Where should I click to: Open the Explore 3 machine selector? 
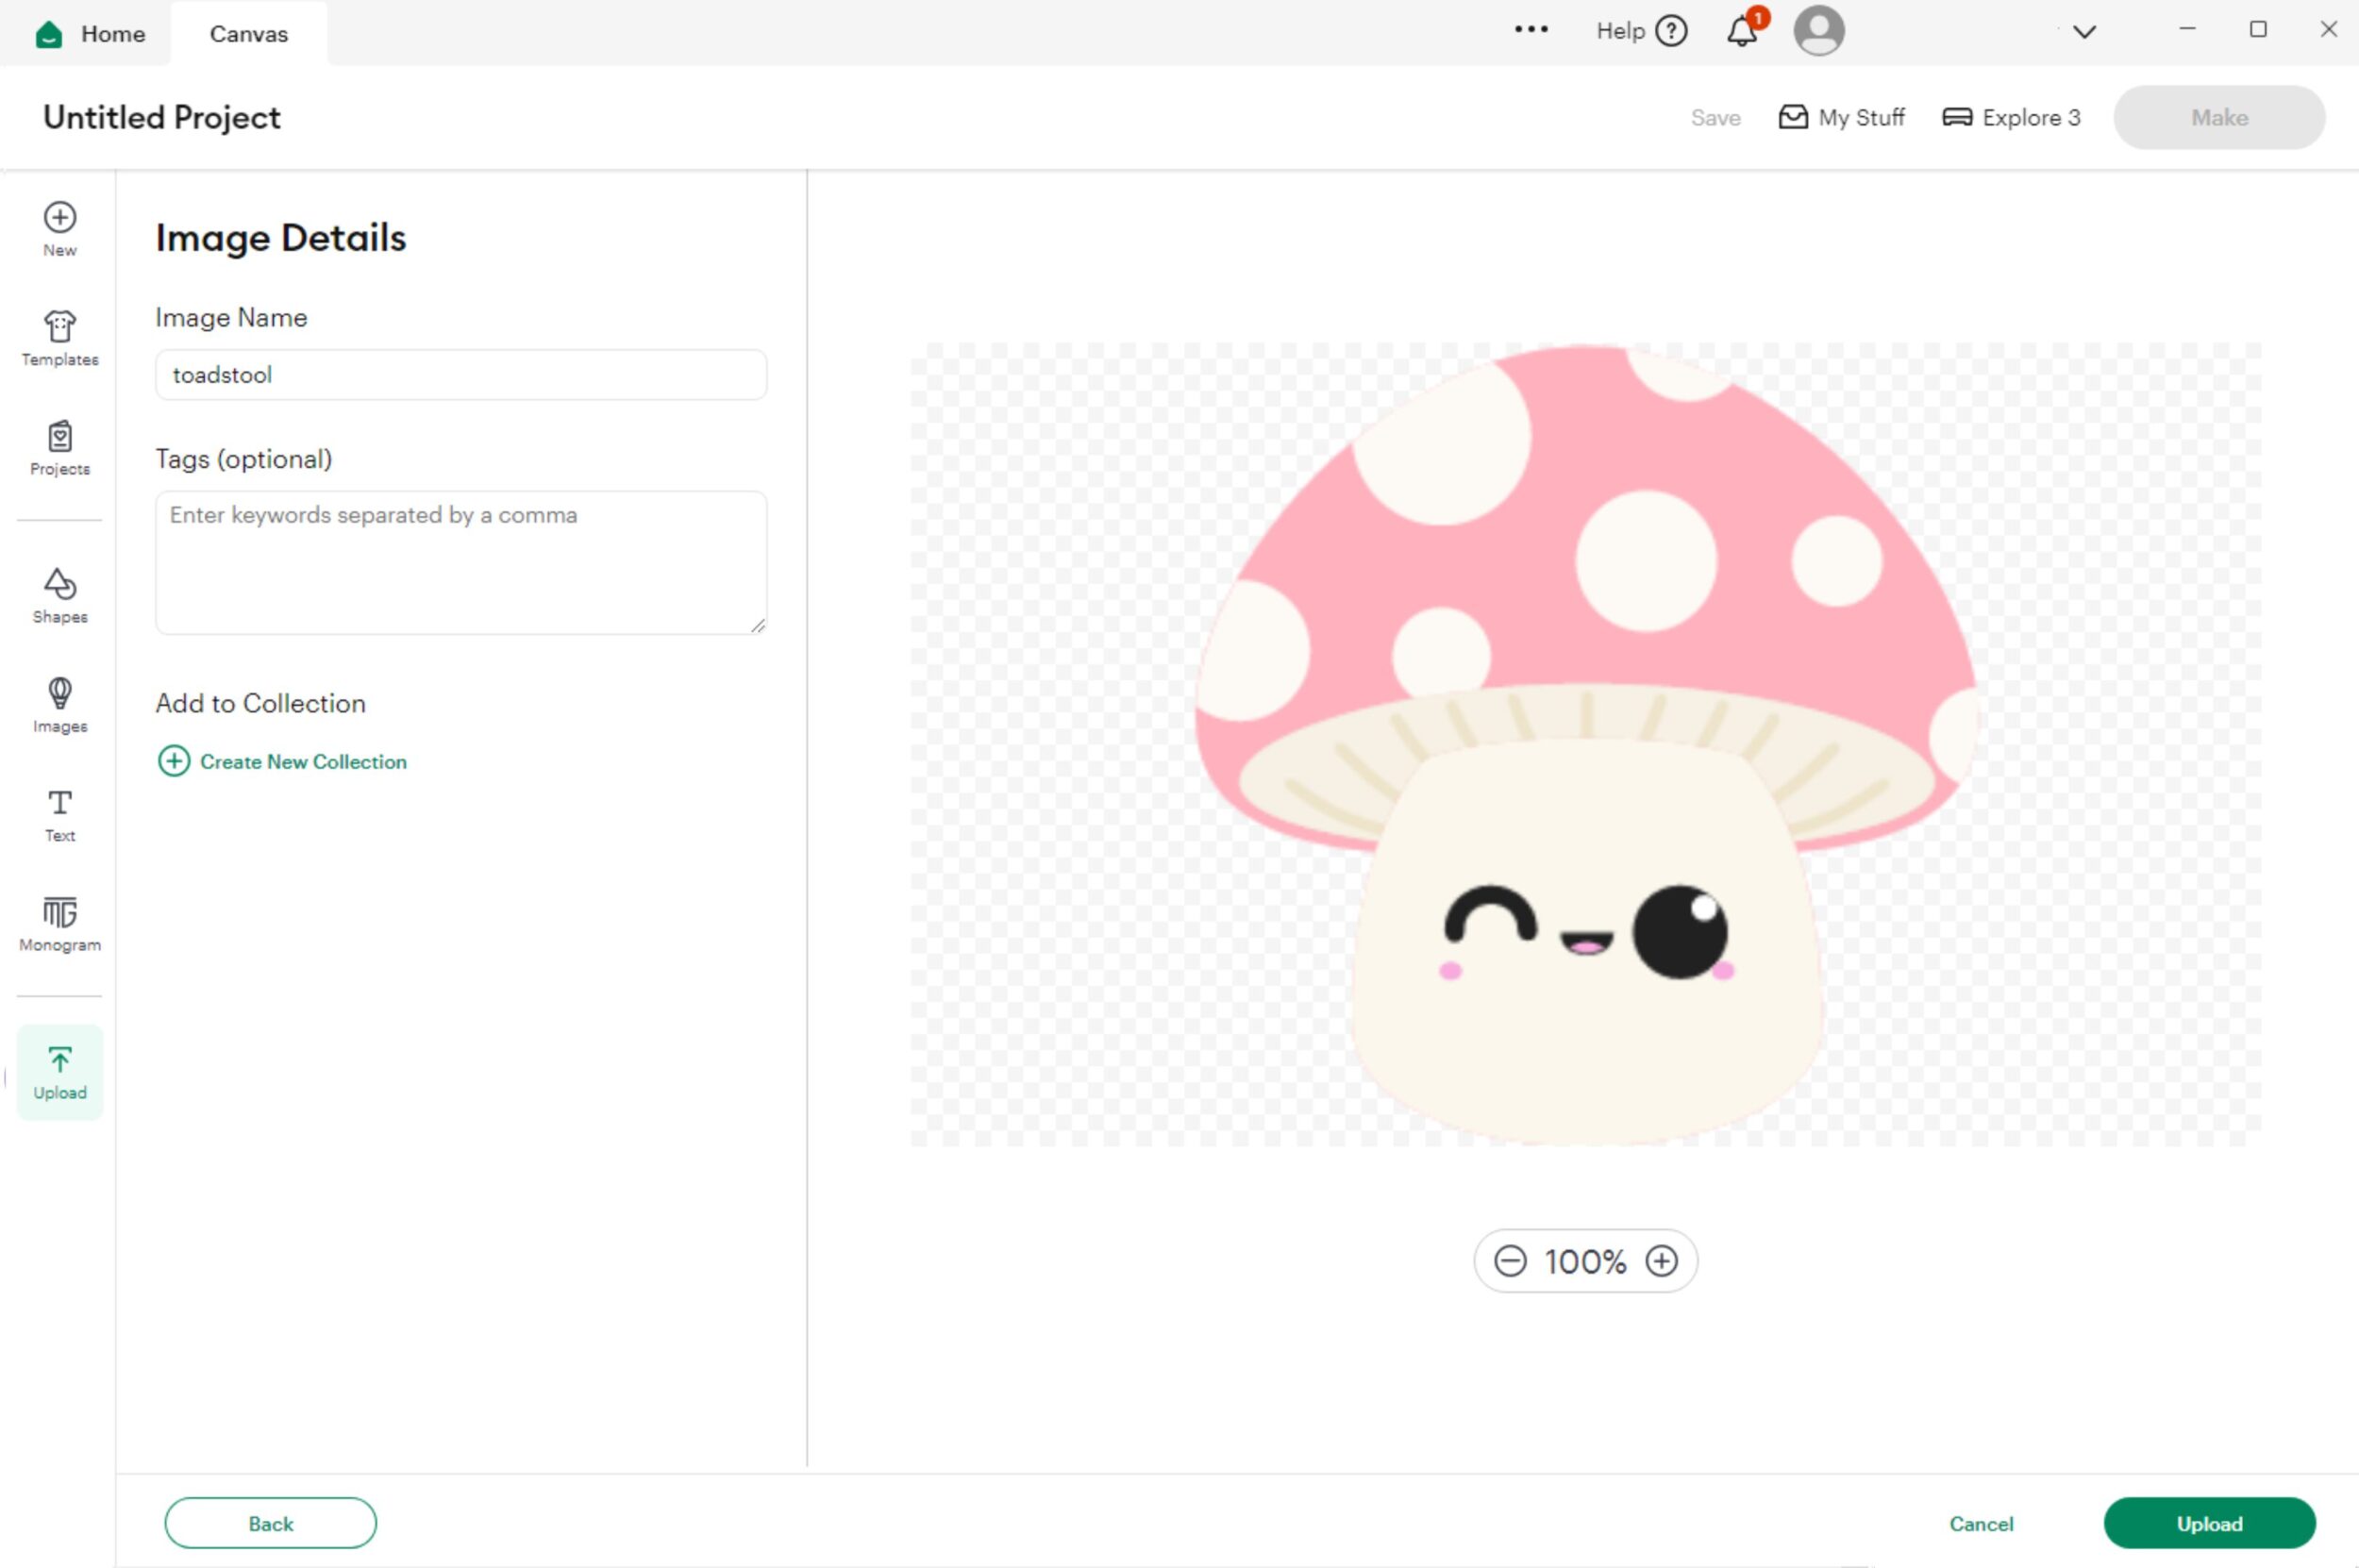pos(2011,118)
